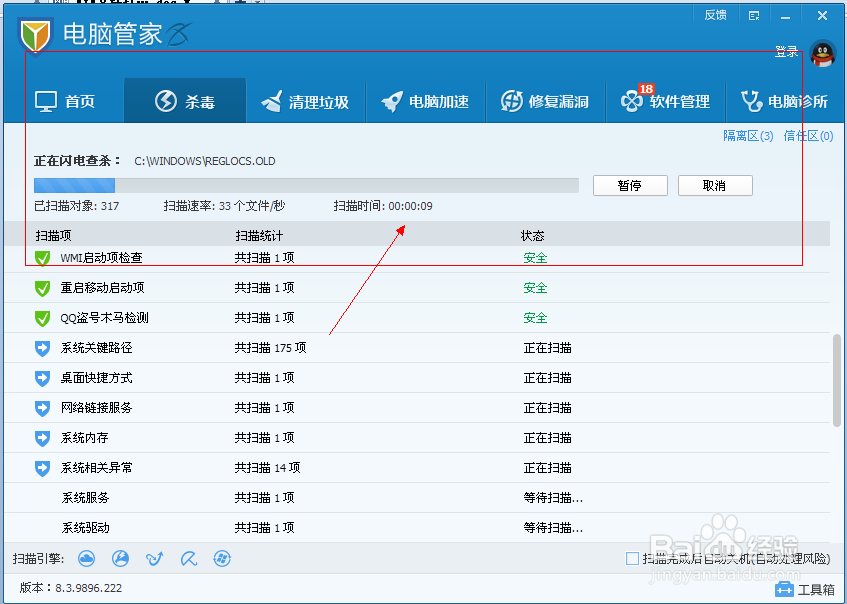The height and width of the screenshot is (604, 847).
Task: Expand the 系统关键路径 scan row
Action: point(41,348)
